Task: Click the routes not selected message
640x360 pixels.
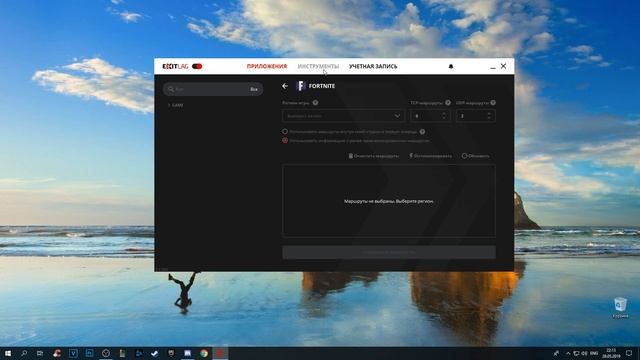Action: coord(389,201)
